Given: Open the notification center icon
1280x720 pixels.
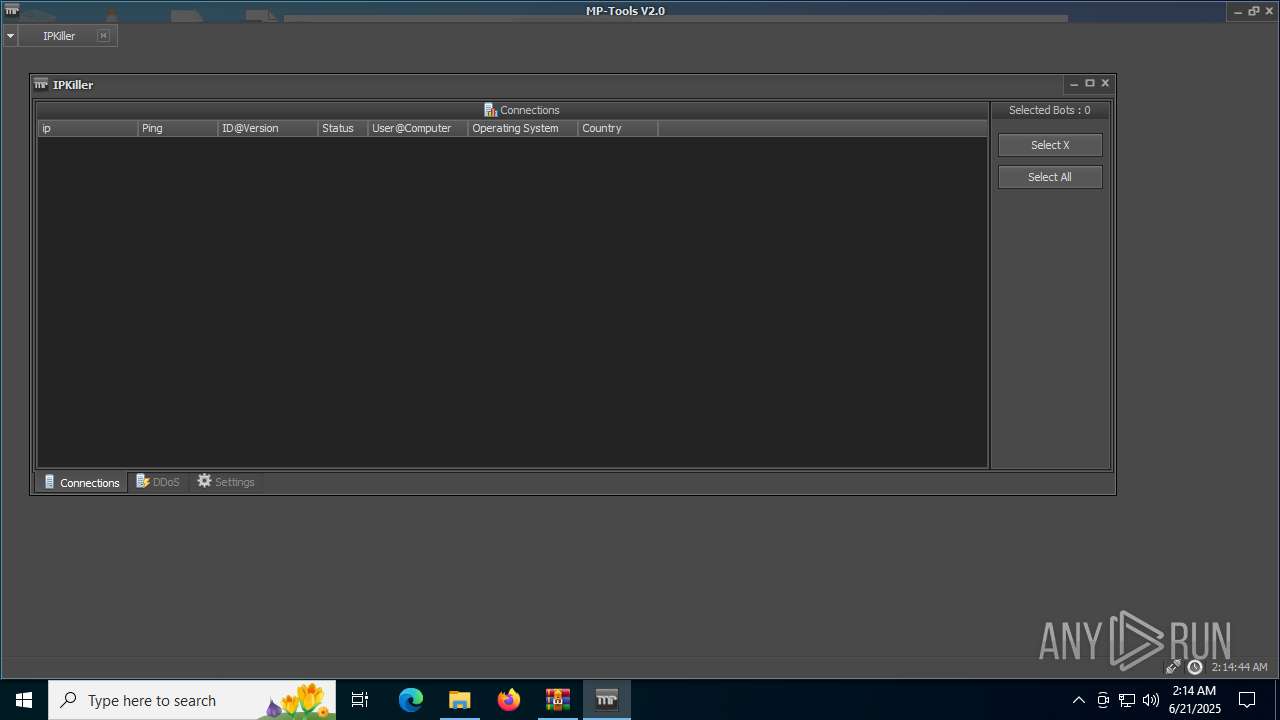Looking at the screenshot, I should click(x=1247, y=700).
